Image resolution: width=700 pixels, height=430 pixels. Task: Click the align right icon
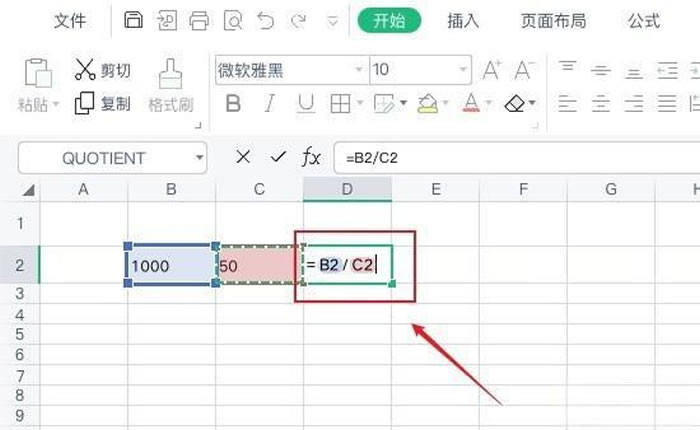(633, 104)
